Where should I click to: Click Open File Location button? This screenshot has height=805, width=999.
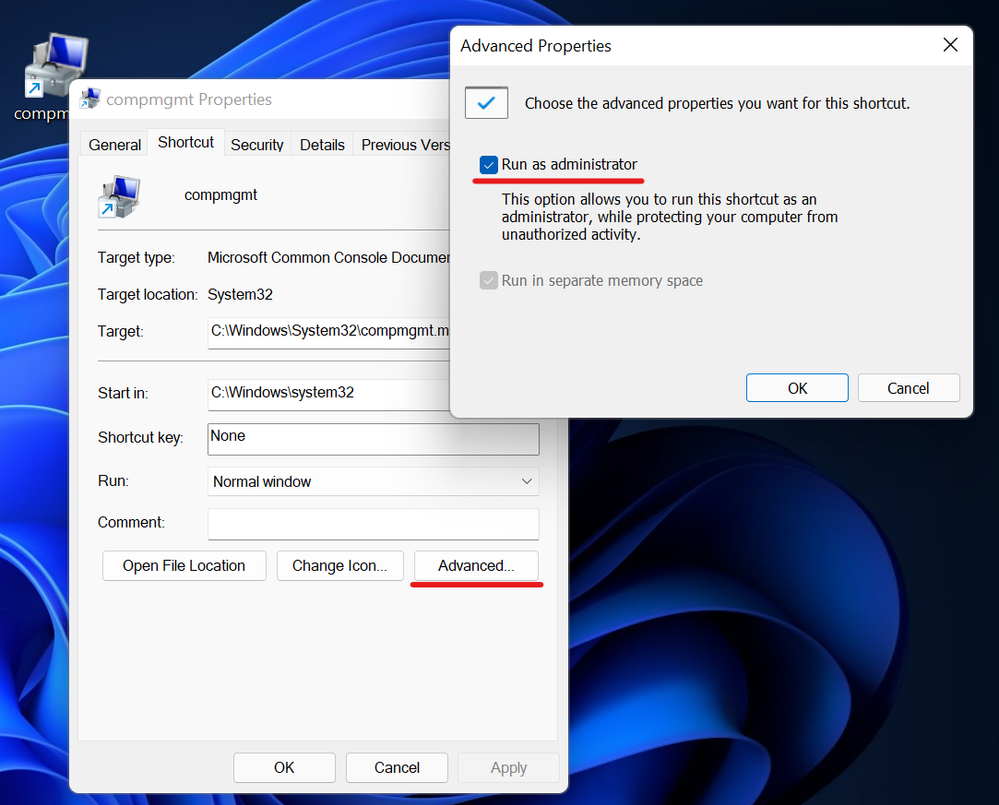[x=184, y=566]
